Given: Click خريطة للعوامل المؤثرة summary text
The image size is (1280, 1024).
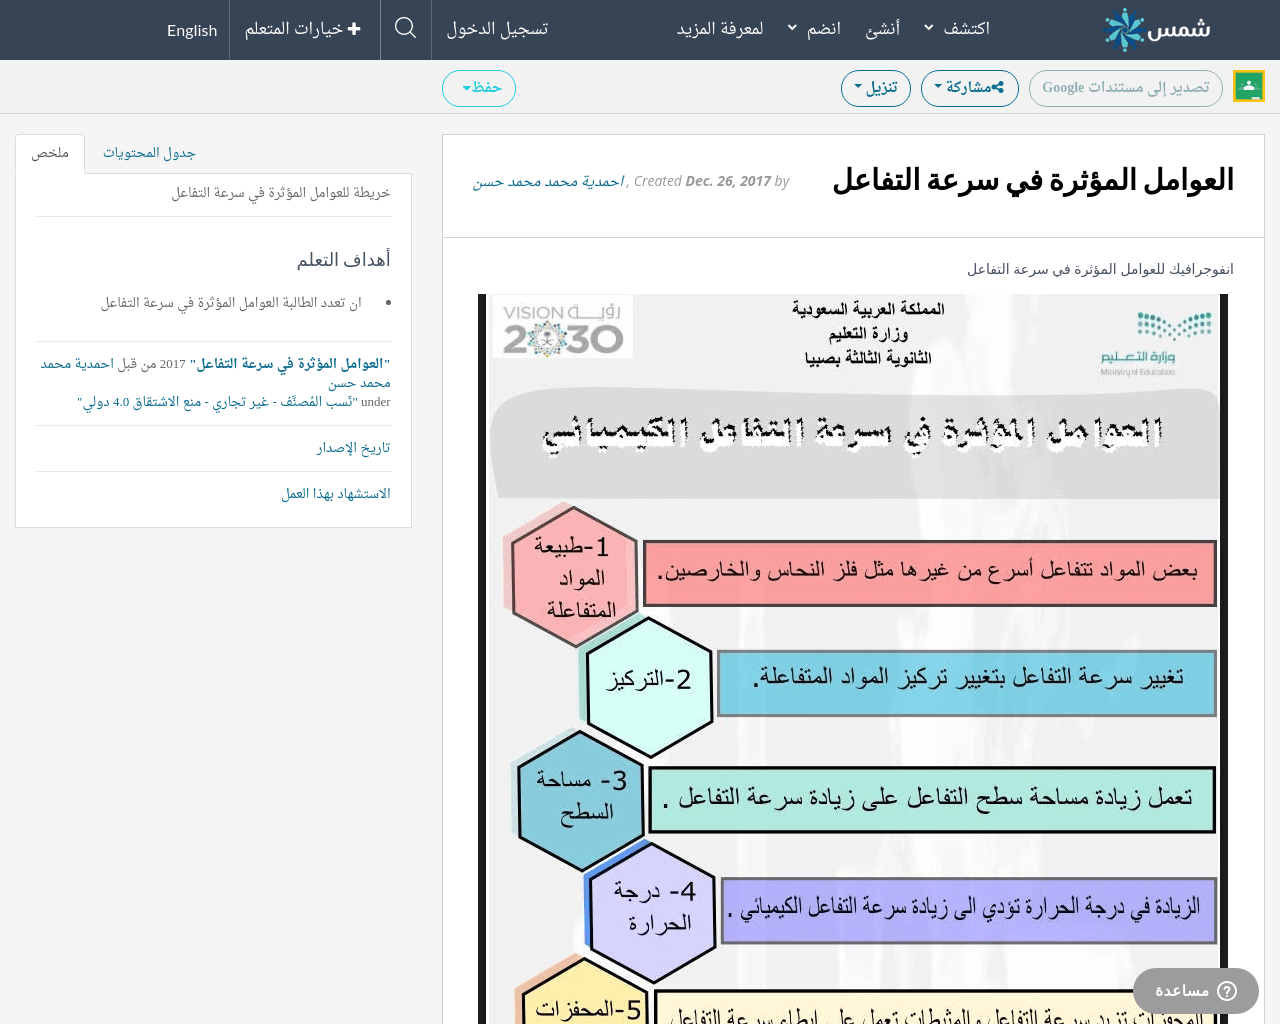Looking at the screenshot, I should coord(281,193).
